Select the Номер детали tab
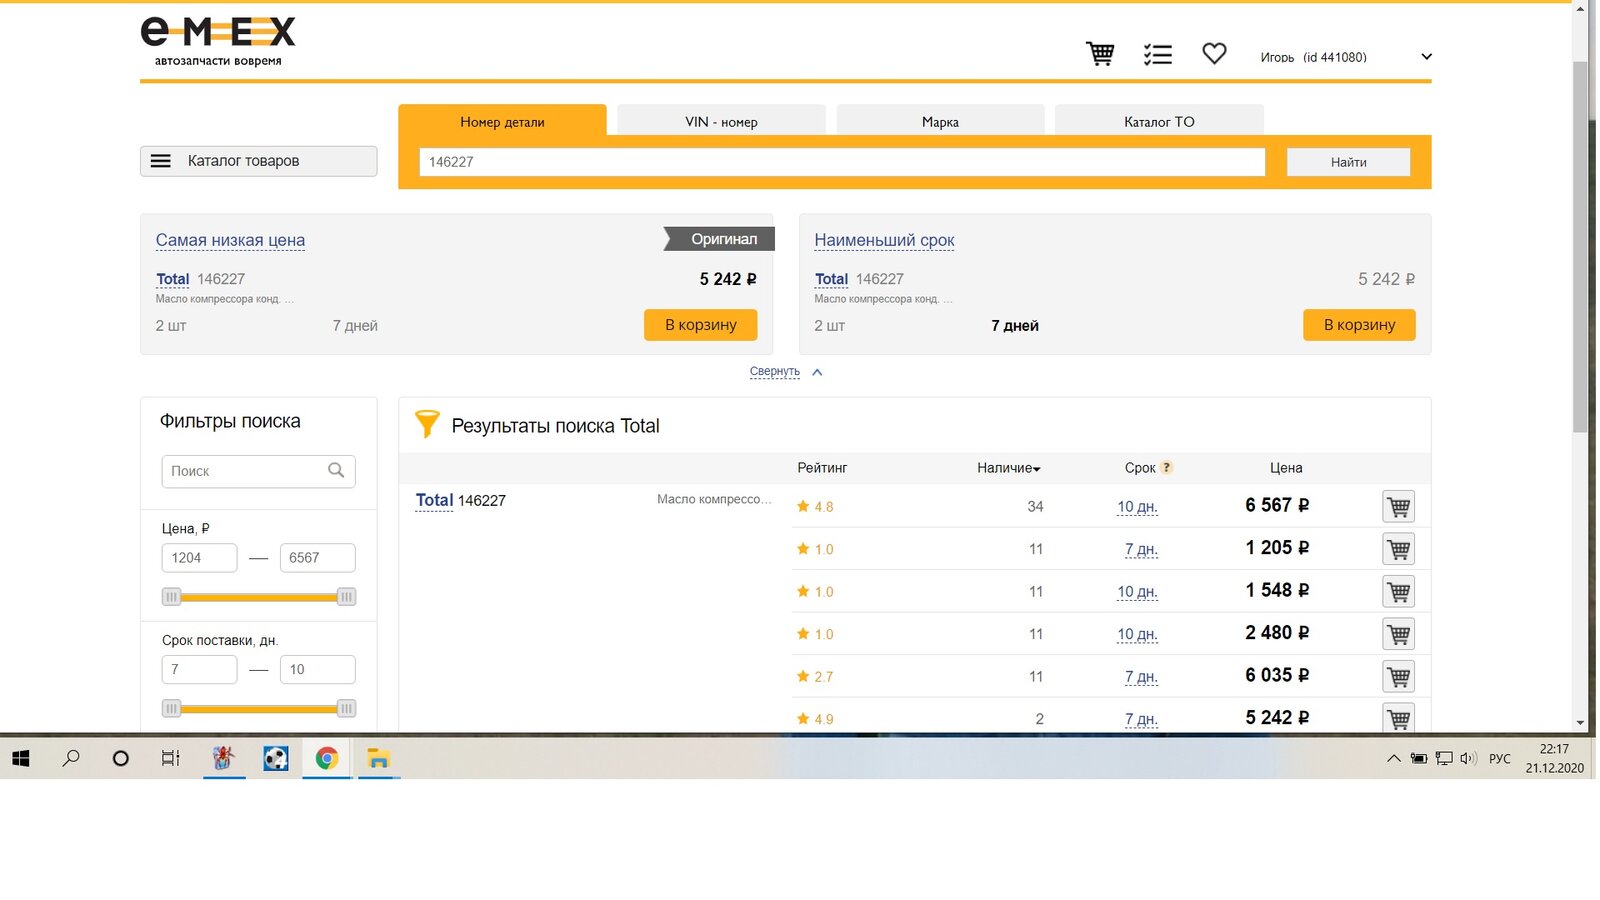1600x900 pixels. pos(502,121)
